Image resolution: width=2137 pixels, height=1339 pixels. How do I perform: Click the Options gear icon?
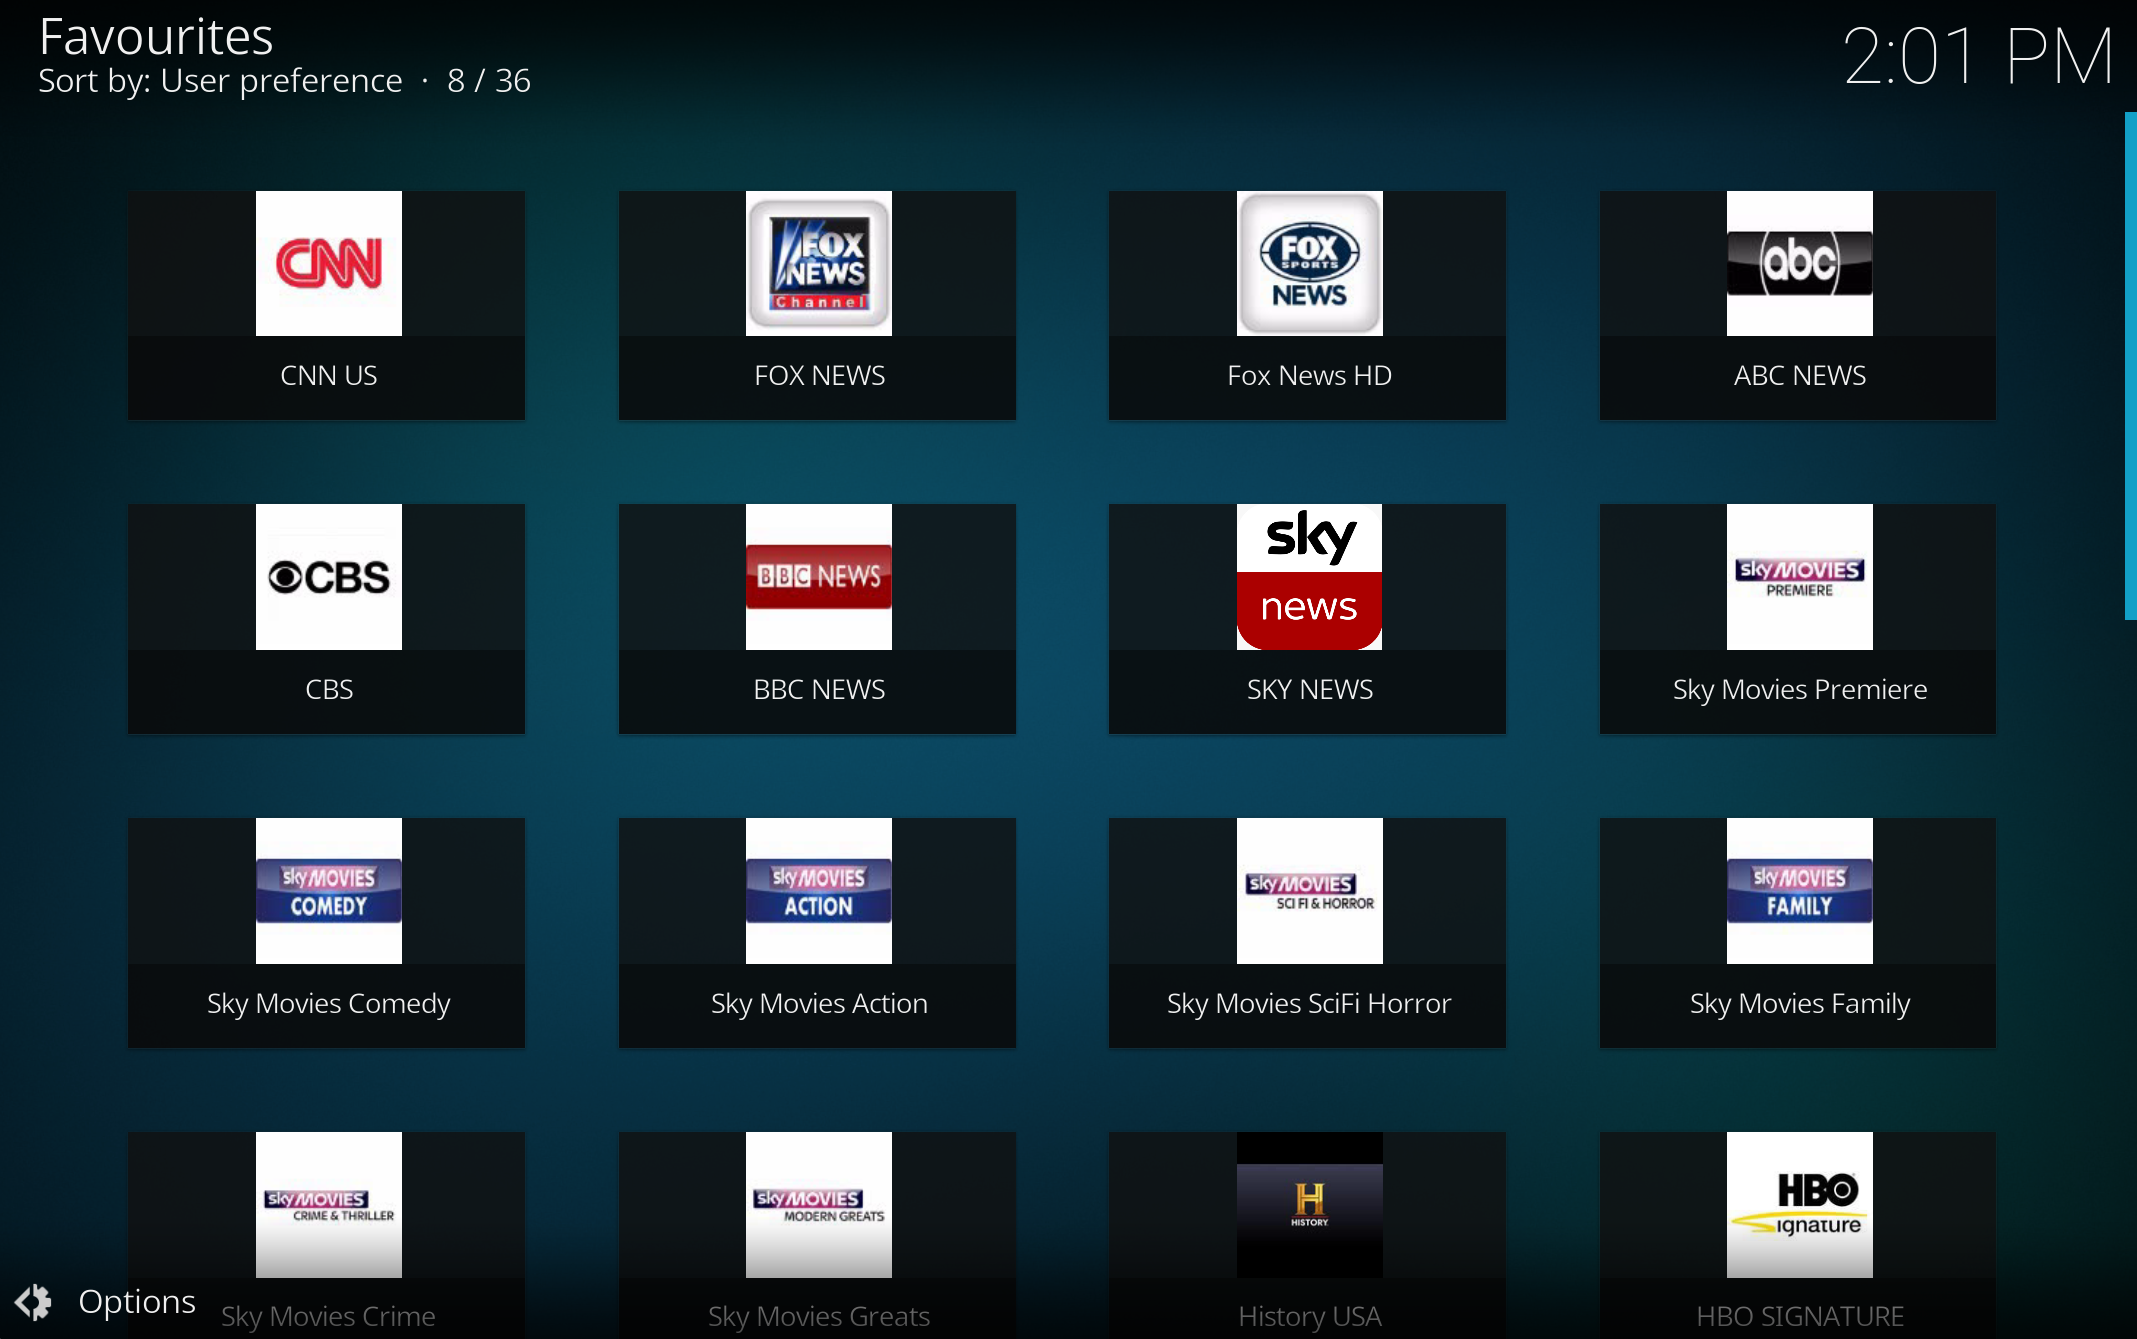pos(34,1302)
